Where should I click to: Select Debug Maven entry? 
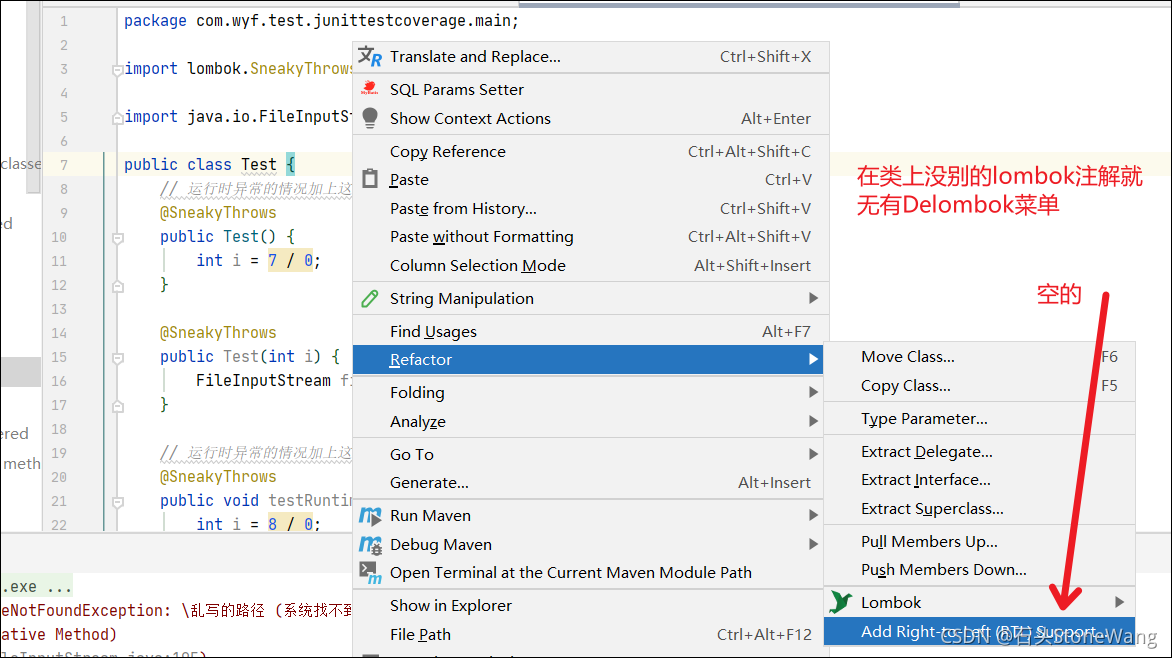click(x=587, y=544)
